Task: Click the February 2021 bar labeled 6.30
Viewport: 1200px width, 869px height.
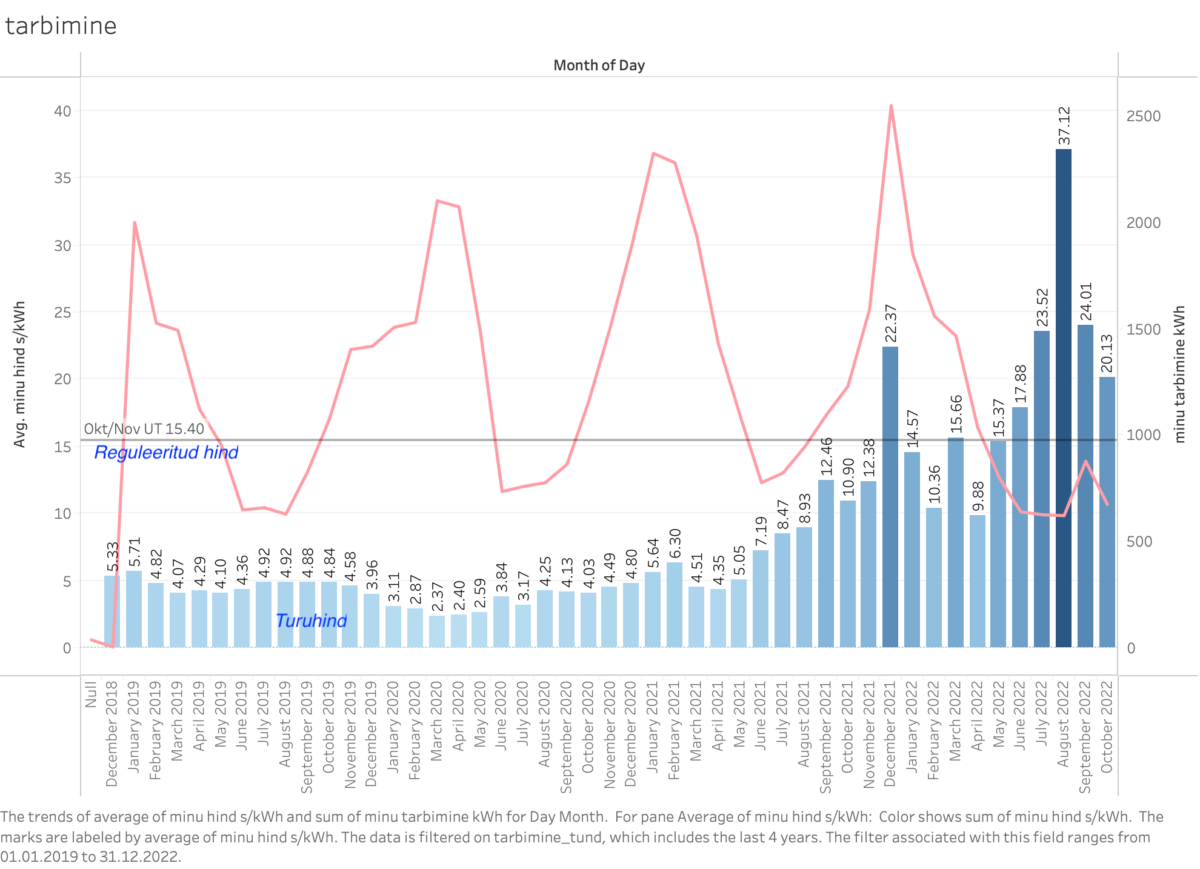Action: tap(674, 605)
